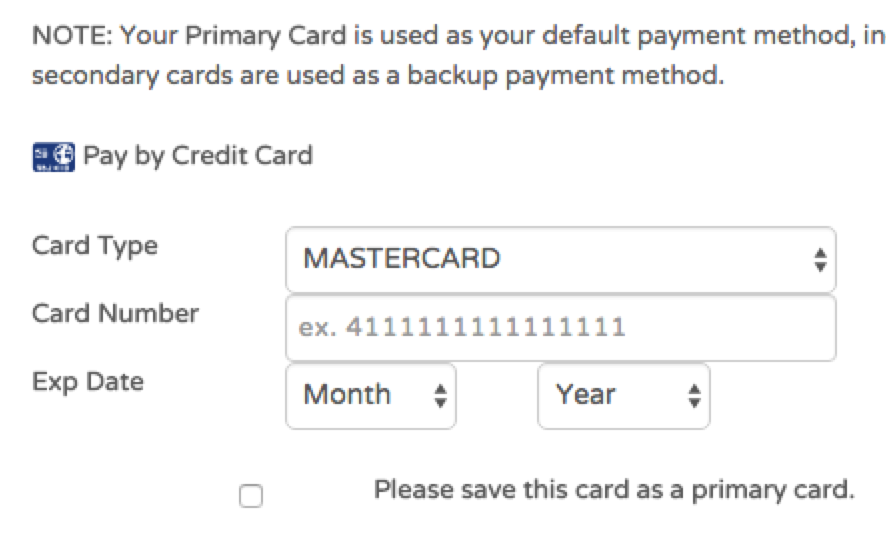Focus the Card Number input field
The width and height of the screenshot is (886, 536).
[x=561, y=328]
